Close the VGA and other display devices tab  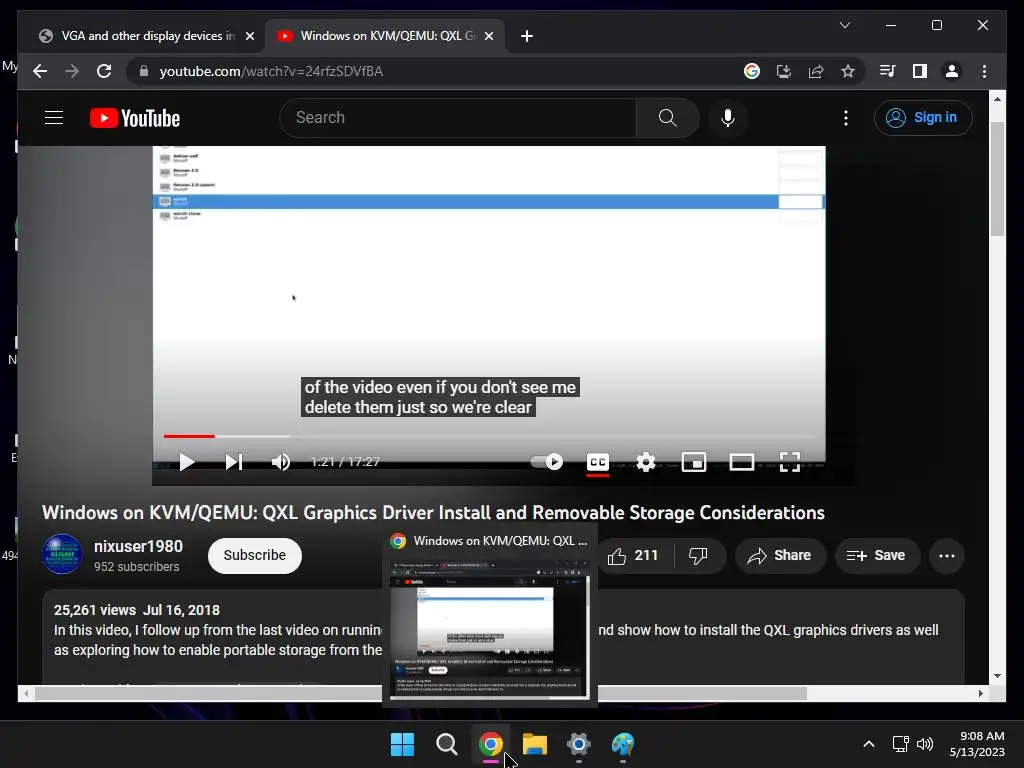tap(249, 36)
